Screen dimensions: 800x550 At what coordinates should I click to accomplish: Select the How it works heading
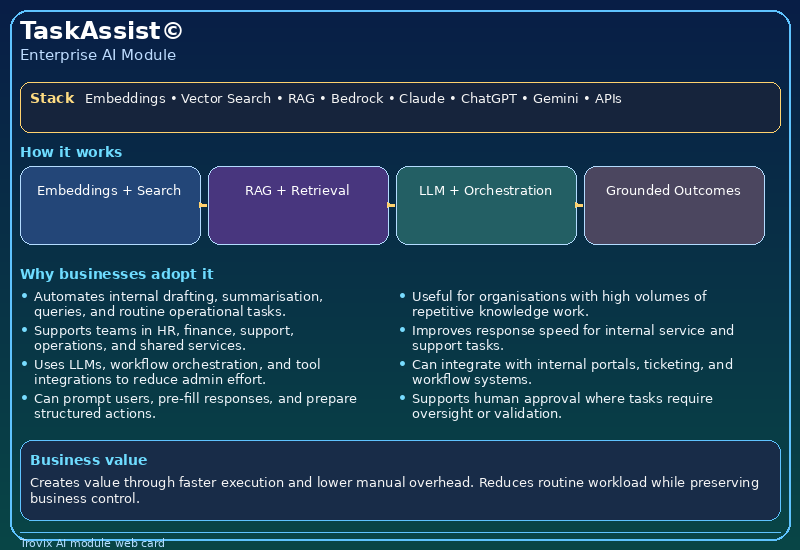click(x=71, y=152)
